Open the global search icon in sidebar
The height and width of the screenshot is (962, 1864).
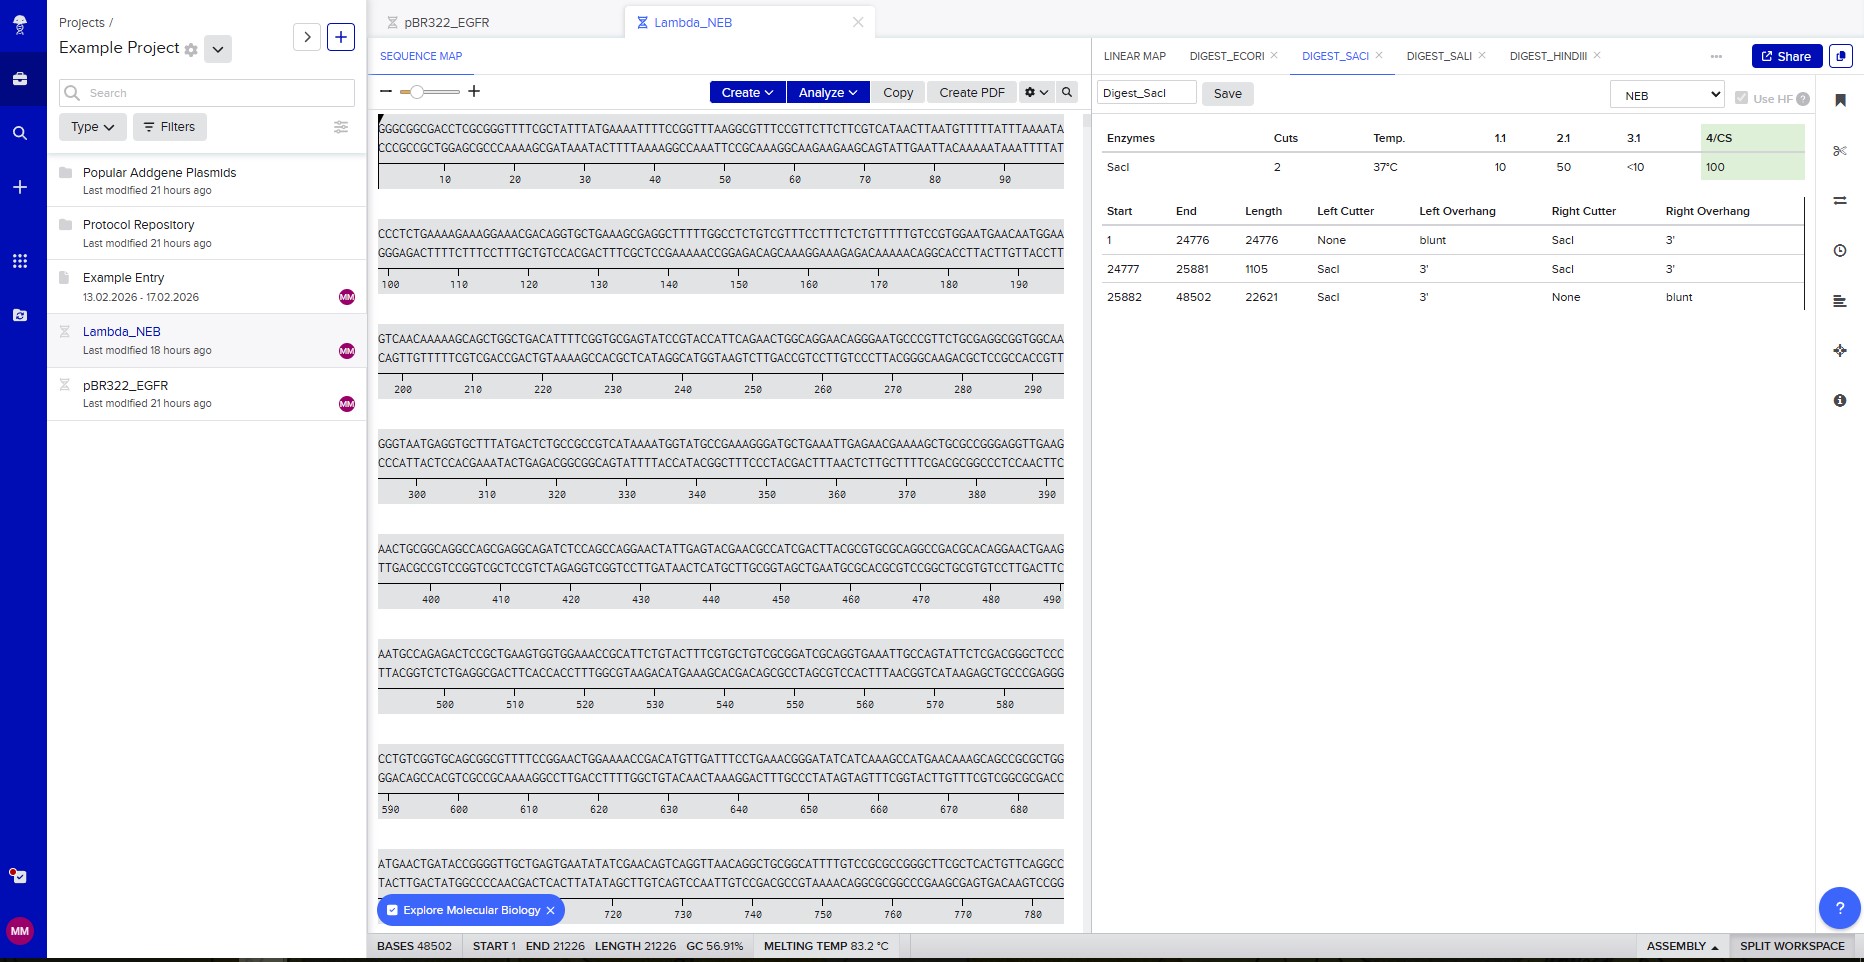[20, 133]
